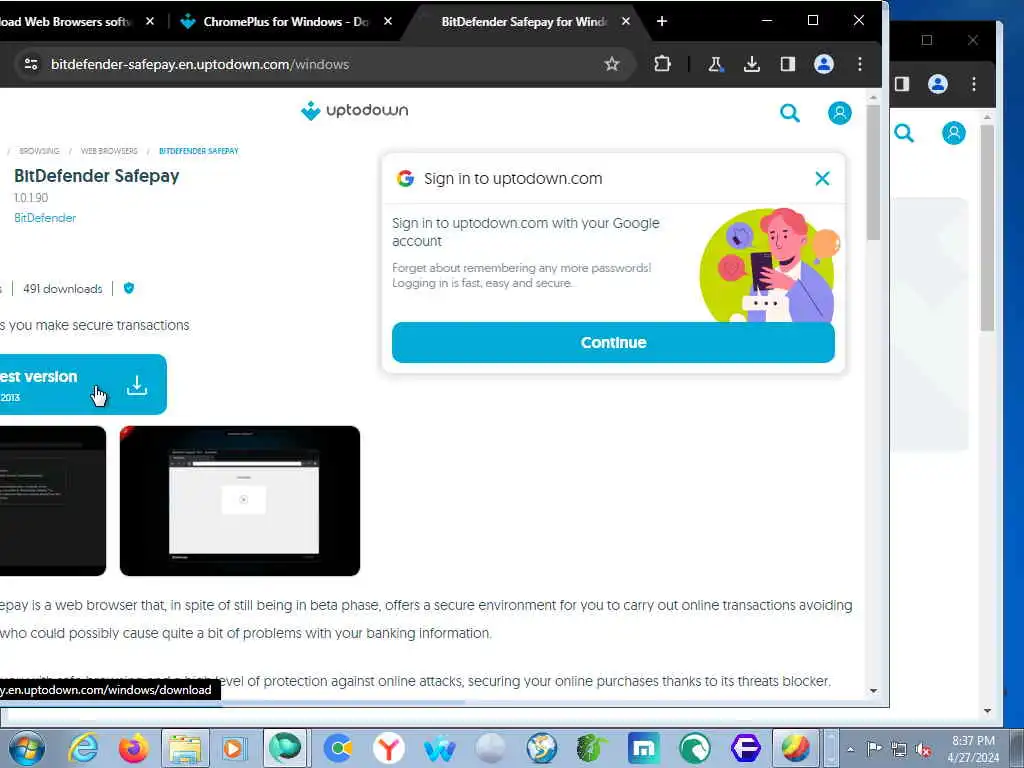Open the Chrome downloads icon
This screenshot has width=1024, height=768.
[x=752, y=64]
